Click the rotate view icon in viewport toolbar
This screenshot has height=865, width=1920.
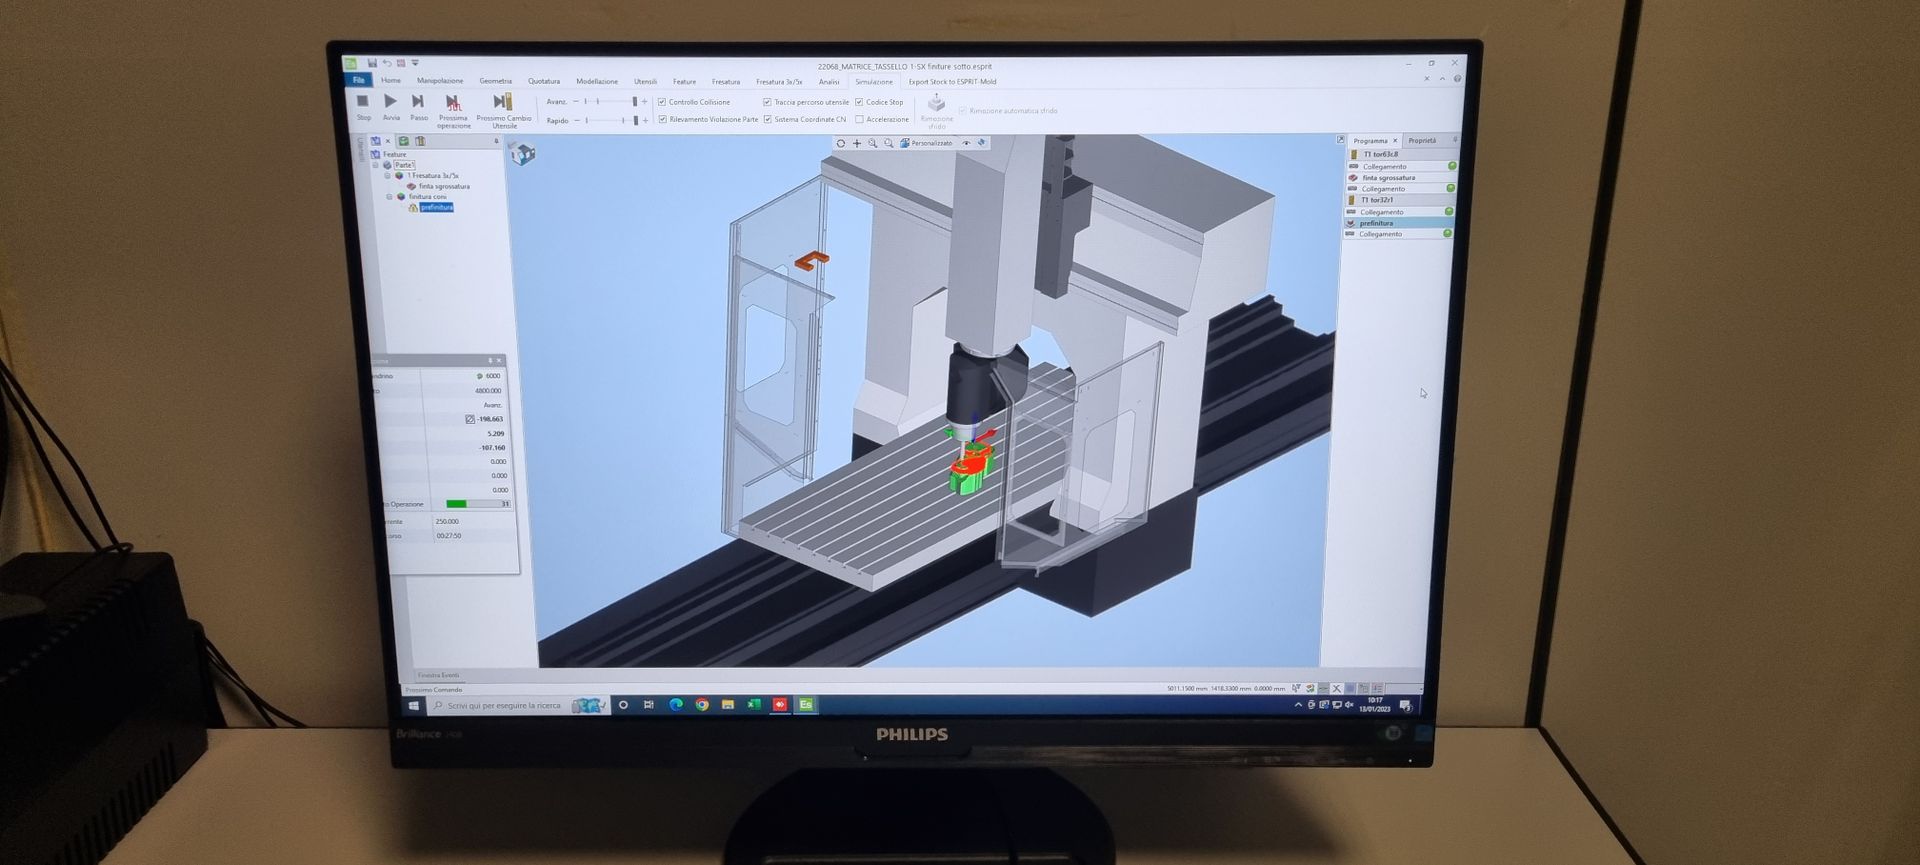841,143
